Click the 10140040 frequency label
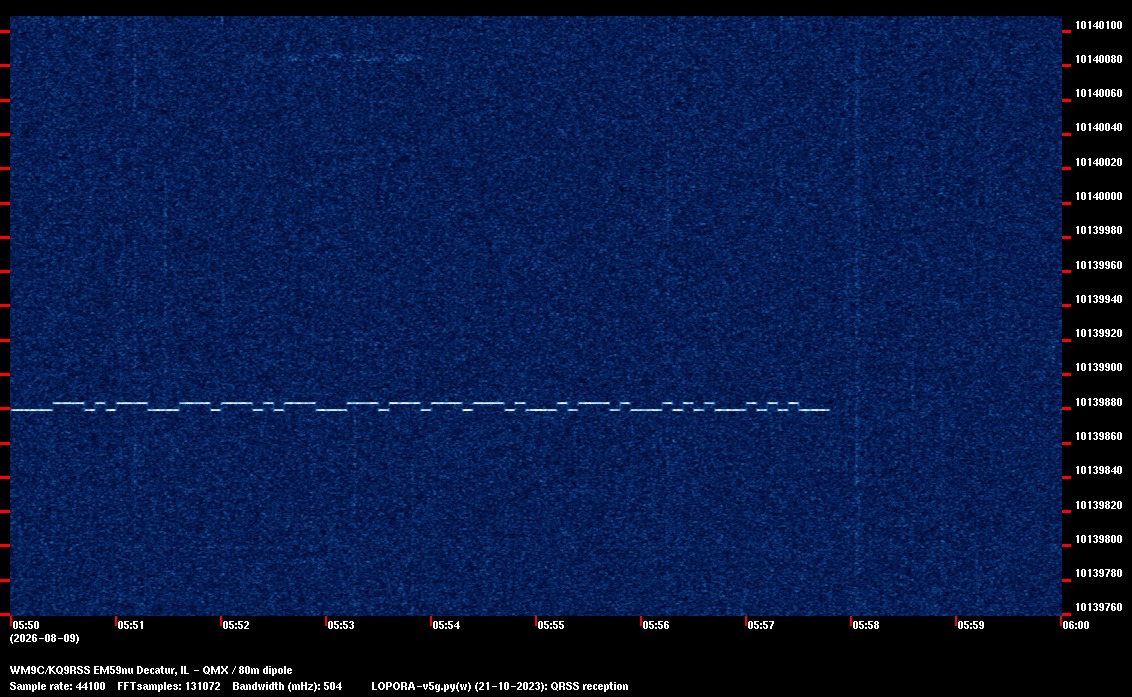 pyautogui.click(x=1099, y=127)
